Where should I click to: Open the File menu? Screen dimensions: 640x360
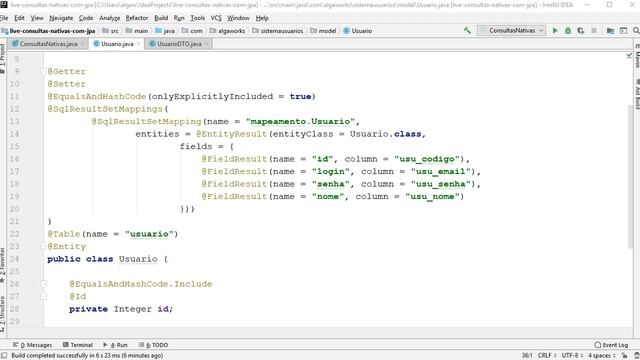pos(4,18)
